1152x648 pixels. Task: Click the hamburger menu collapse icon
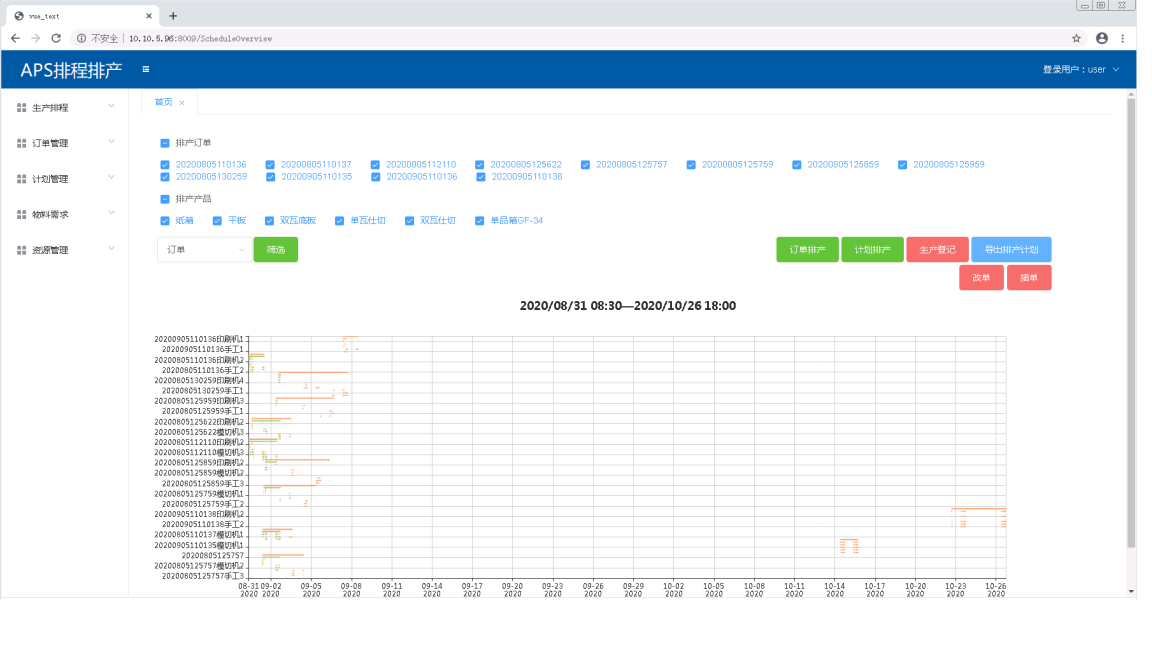pos(146,69)
